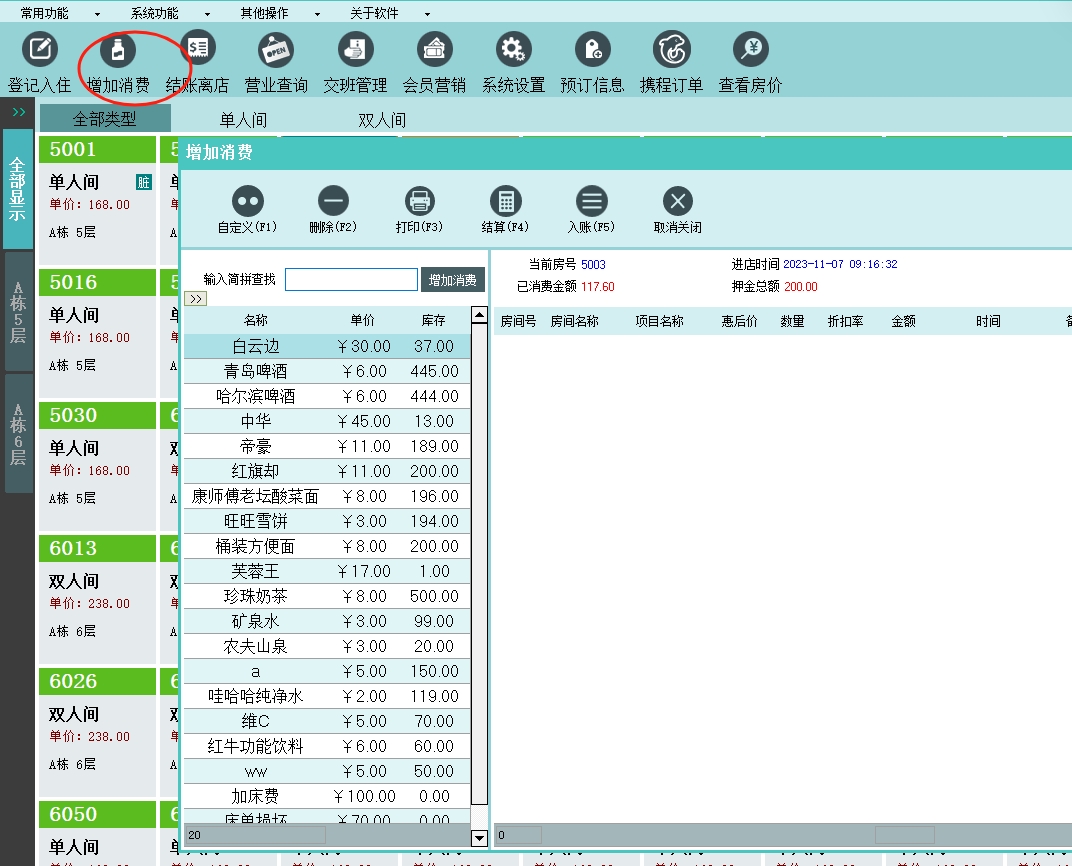The image size is (1072, 866).
Task: Click product list scrollbar down arrow
Action: point(479,838)
